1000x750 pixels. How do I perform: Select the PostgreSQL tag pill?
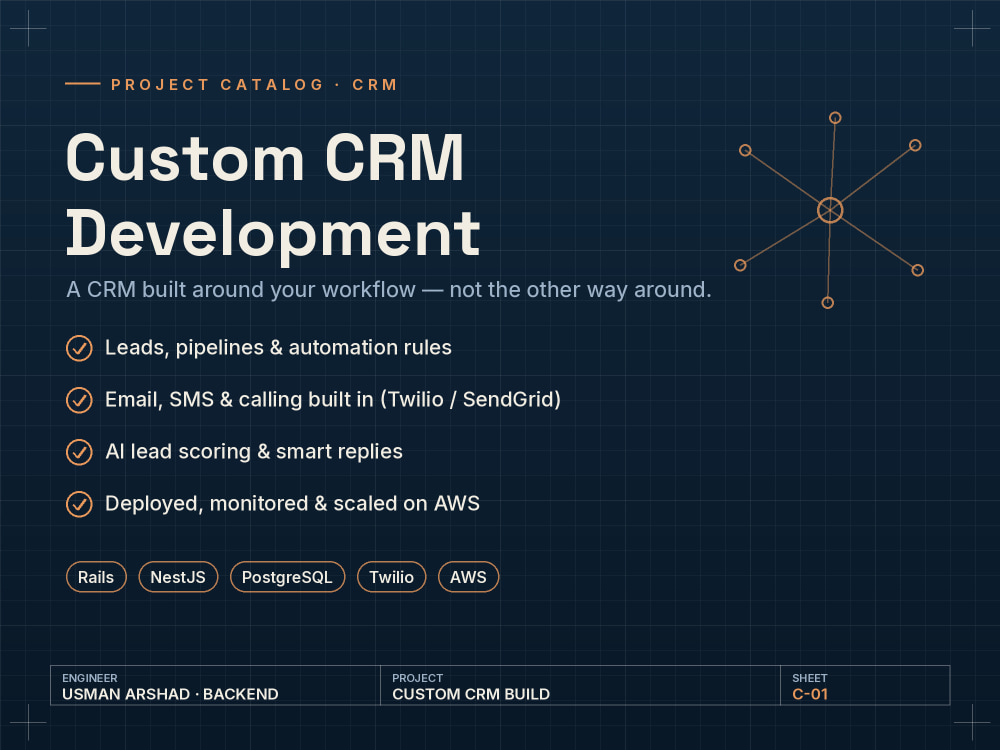pyautogui.click(x=287, y=577)
